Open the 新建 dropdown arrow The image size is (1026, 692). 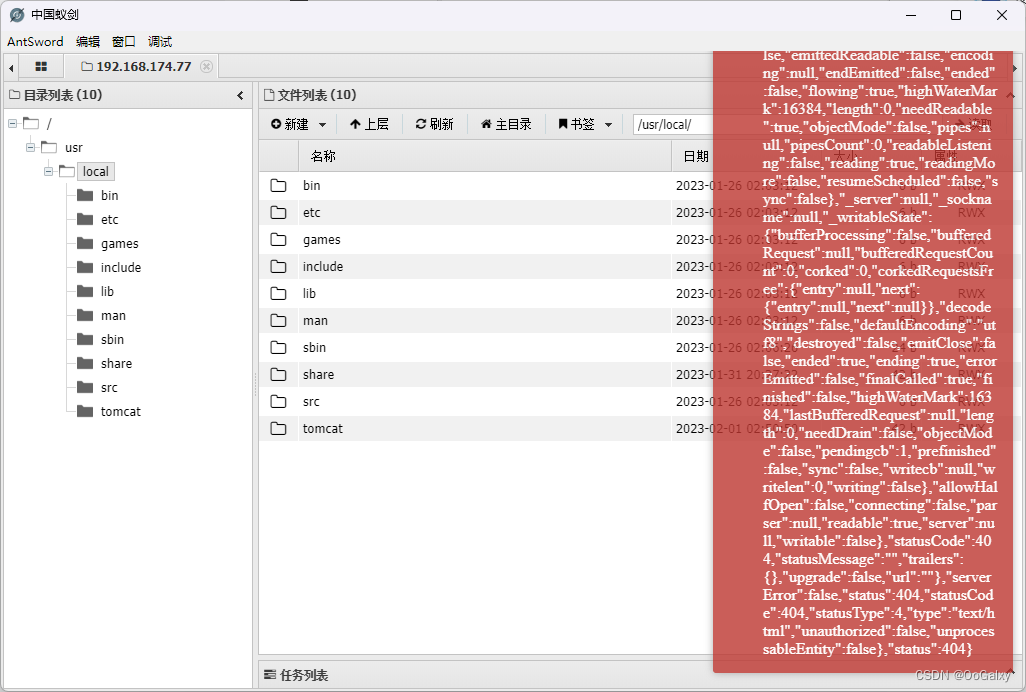(x=322, y=124)
